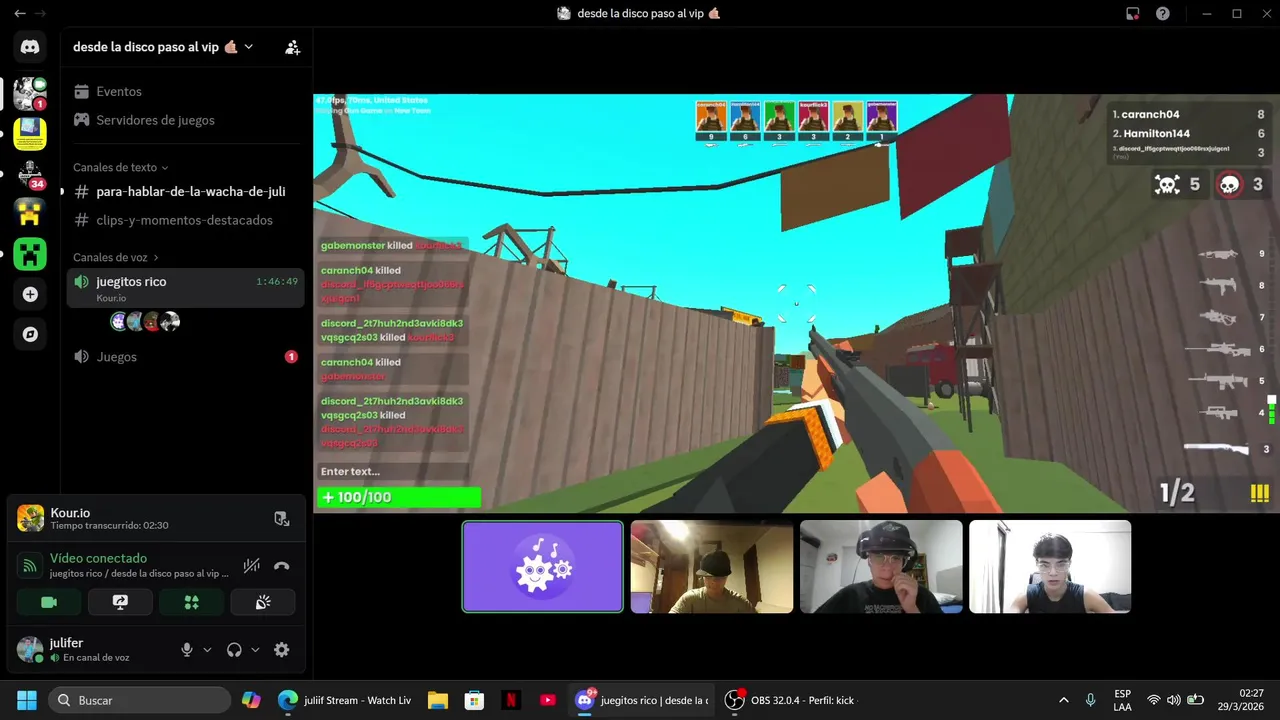Toggle camera video button
This screenshot has width=1280, height=720.
pos(49,602)
